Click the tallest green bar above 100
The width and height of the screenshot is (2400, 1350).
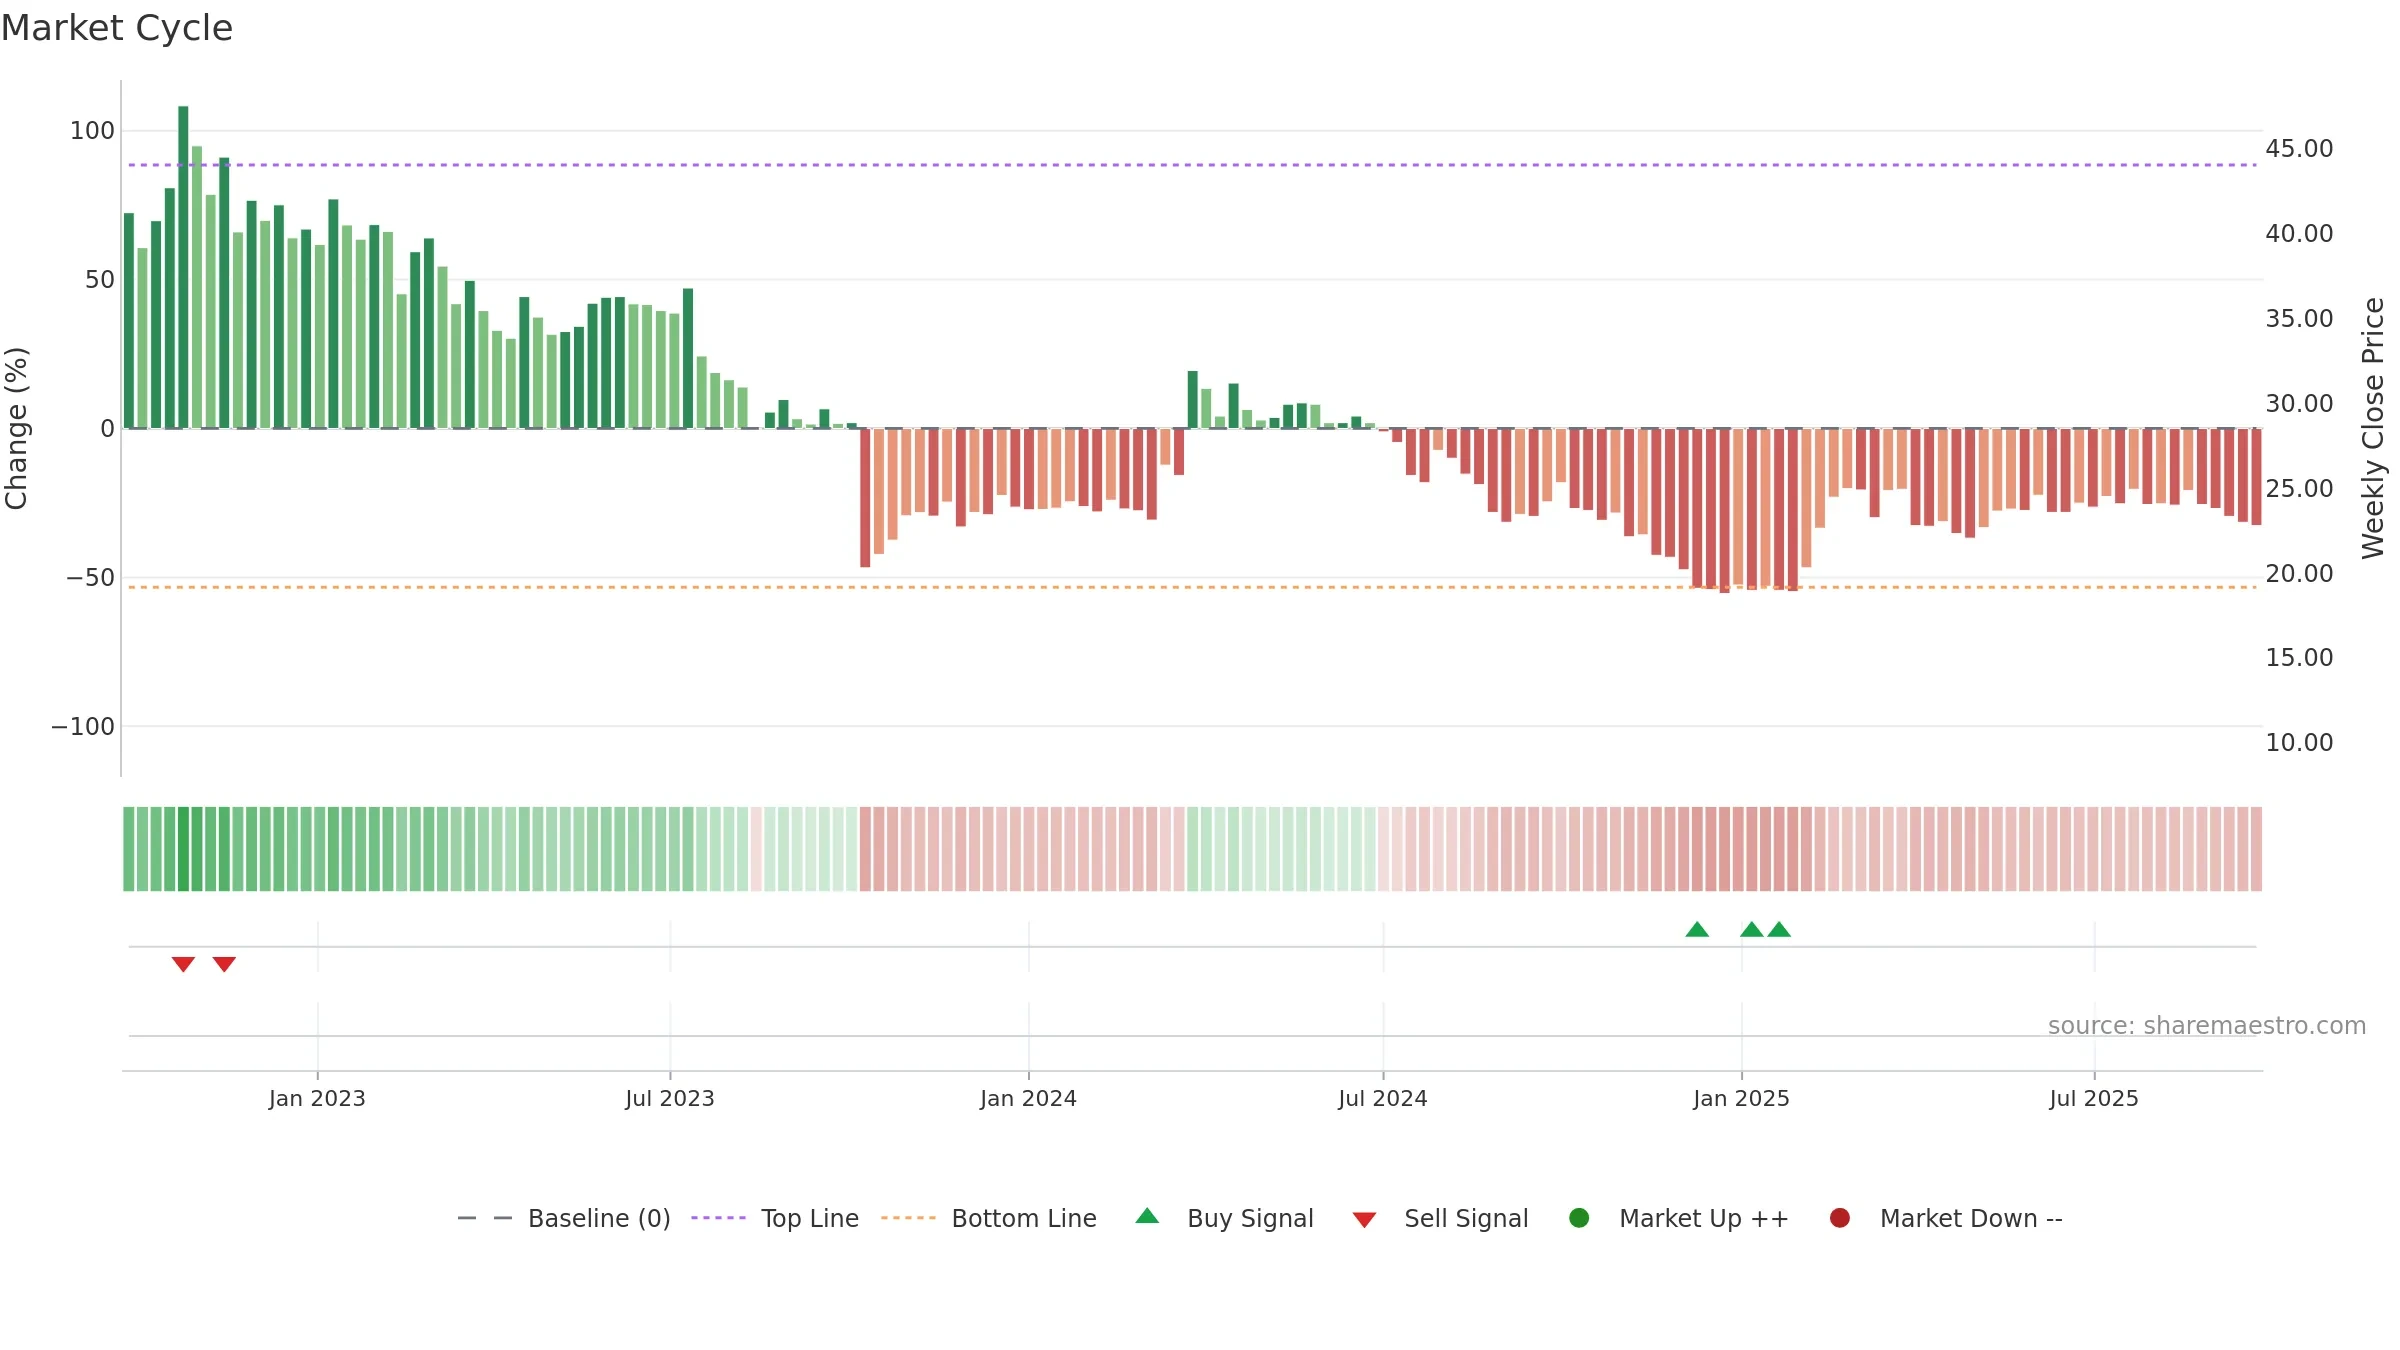click(x=183, y=267)
